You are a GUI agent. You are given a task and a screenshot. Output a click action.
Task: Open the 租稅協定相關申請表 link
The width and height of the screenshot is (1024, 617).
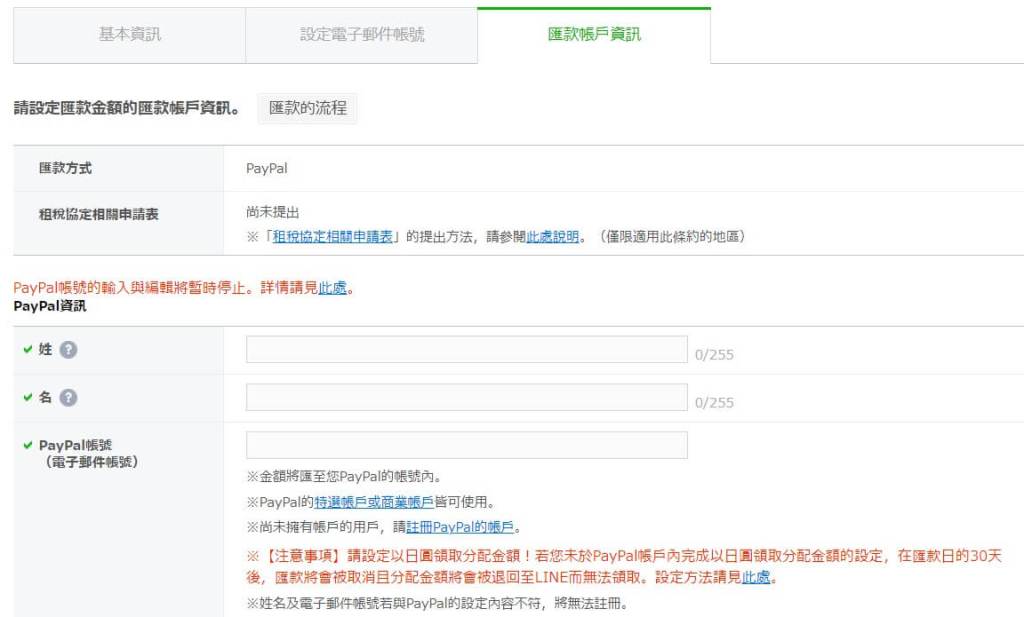(336, 237)
